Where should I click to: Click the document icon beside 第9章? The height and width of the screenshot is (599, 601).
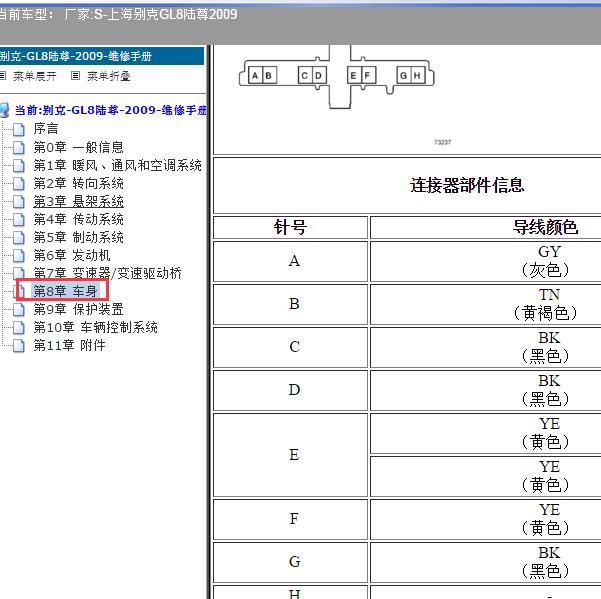(18, 310)
